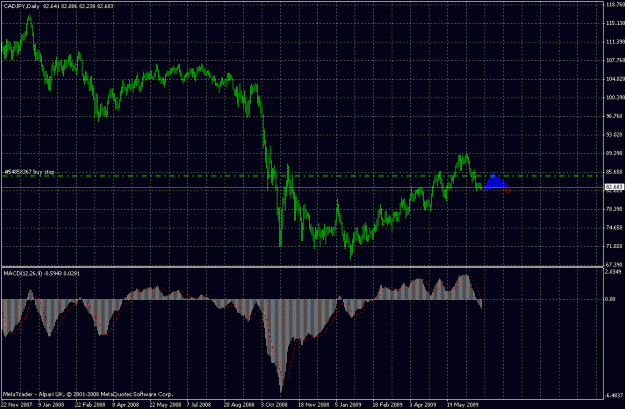Click the 3 Oct 2008 date label
Image resolution: width=625 pixels, height=409 pixels.
[x=274, y=405]
